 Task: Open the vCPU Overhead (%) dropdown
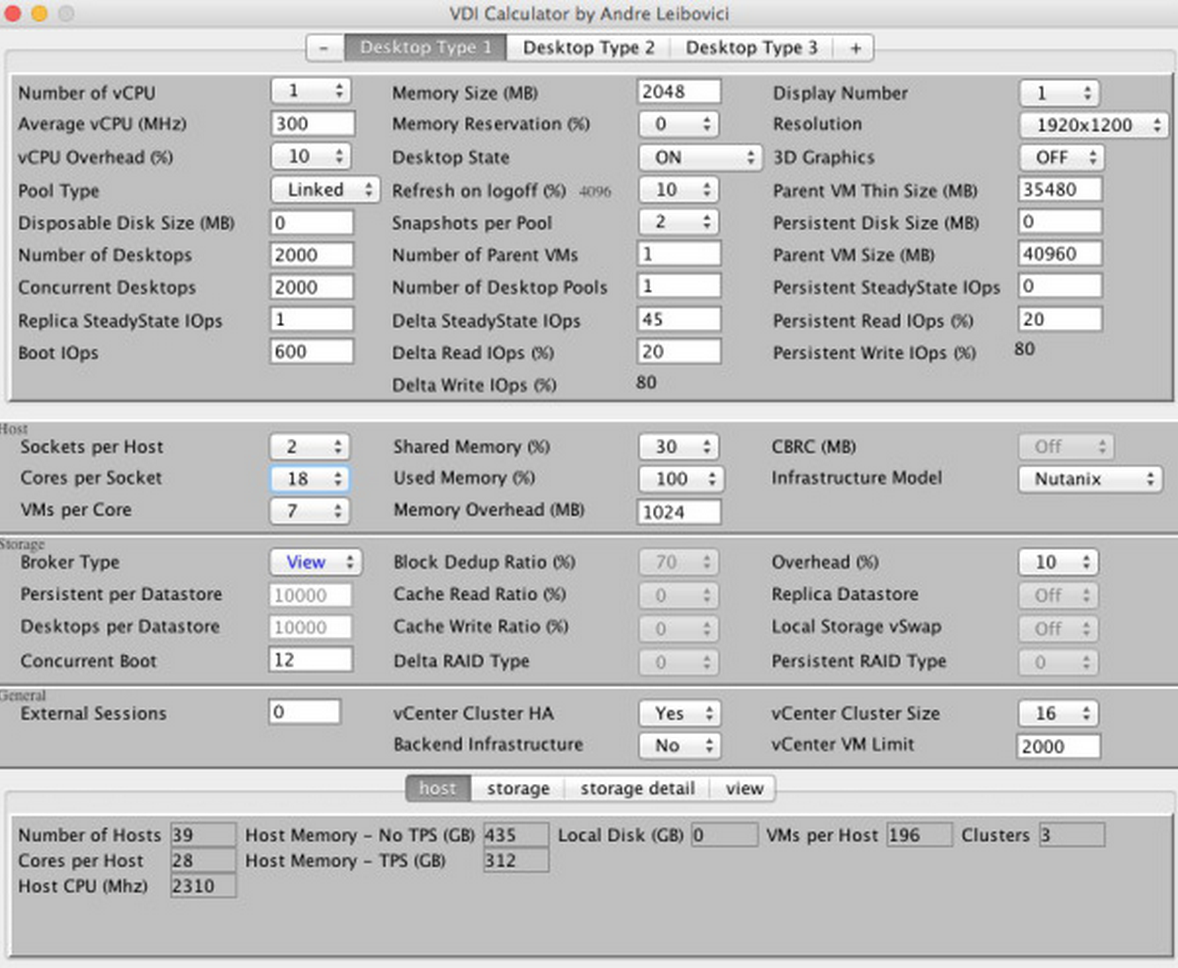(x=310, y=156)
